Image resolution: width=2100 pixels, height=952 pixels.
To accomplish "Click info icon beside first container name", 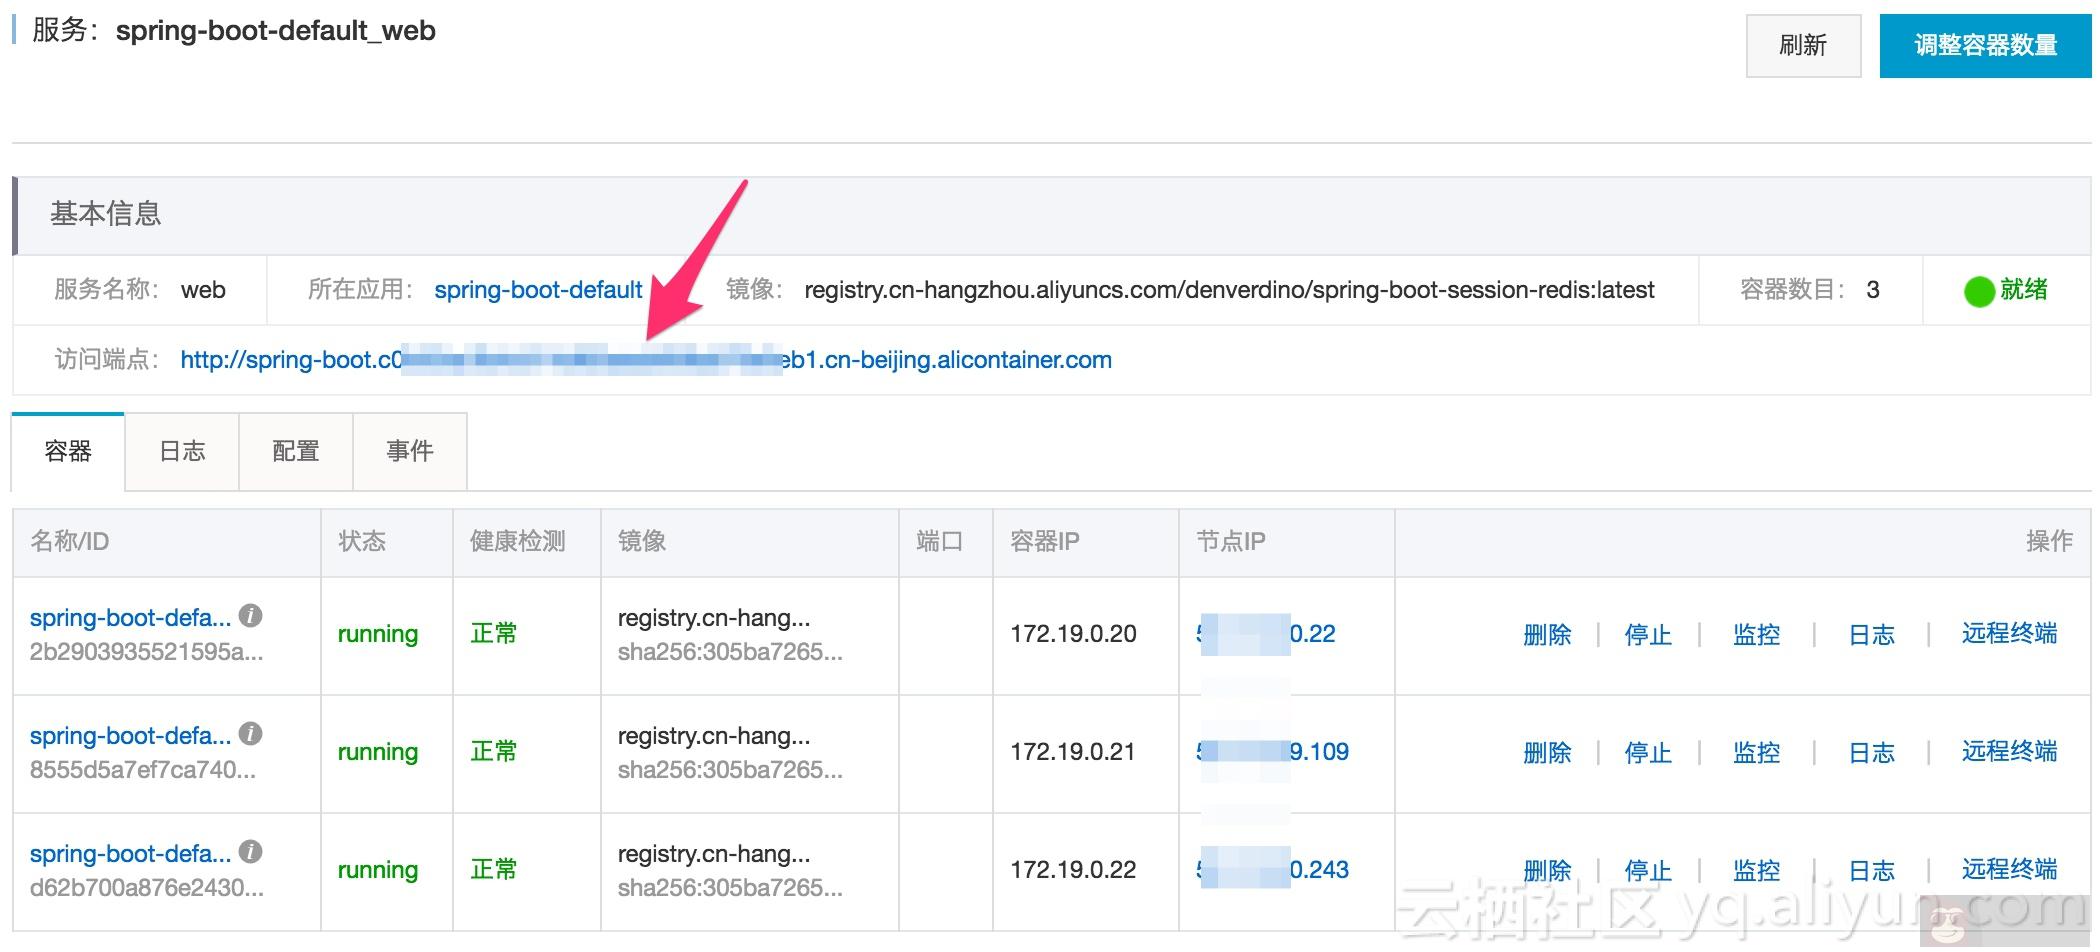I will tap(251, 616).
